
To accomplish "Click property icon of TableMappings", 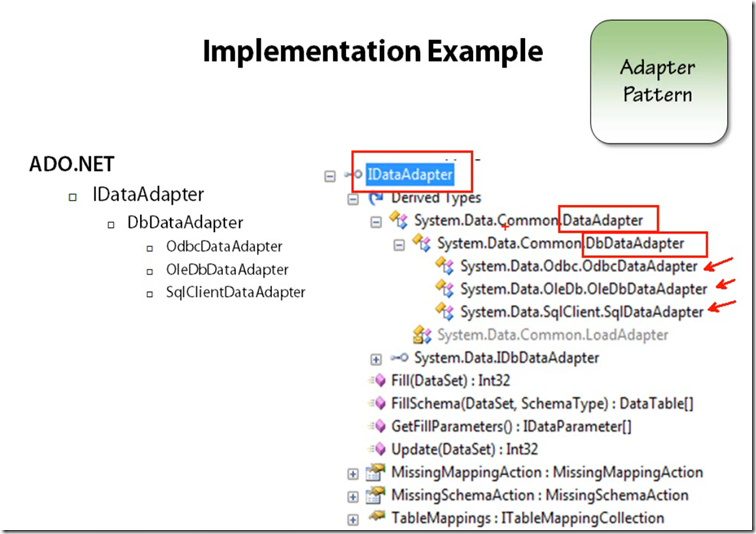I will (377, 517).
